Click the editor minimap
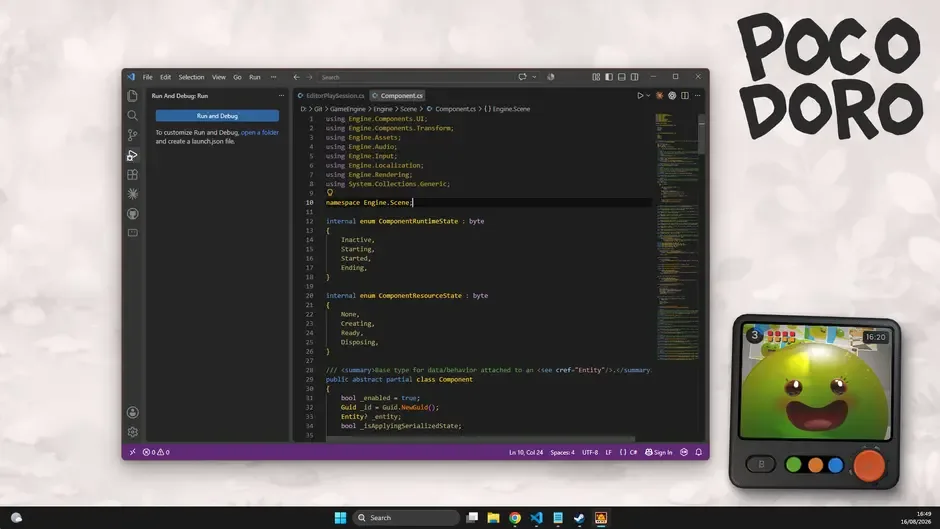Viewport: 940px width, 529px height. pos(676,237)
